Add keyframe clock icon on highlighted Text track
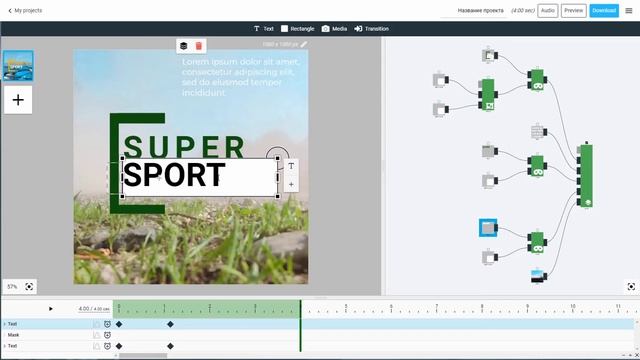Screen dimensions: 640x360 point(107,324)
